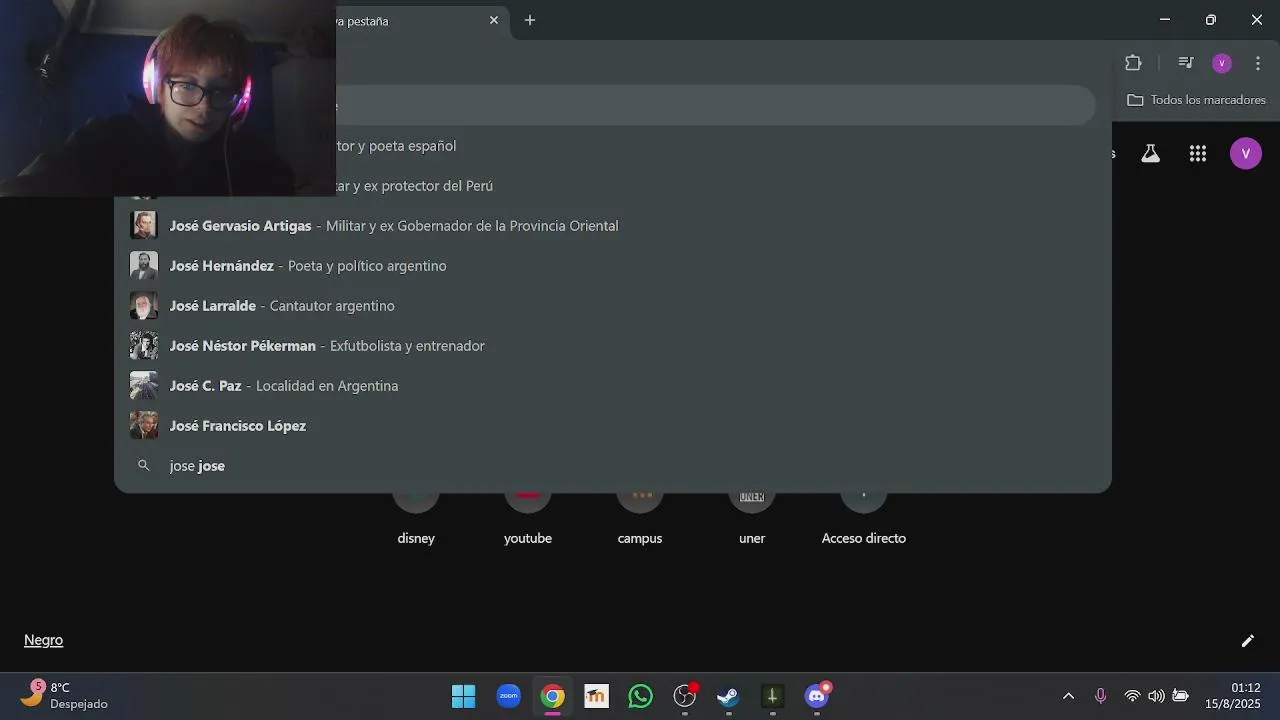This screenshot has height=720, width=1280.
Task: Open the battery tray icon
Action: coord(1181,696)
